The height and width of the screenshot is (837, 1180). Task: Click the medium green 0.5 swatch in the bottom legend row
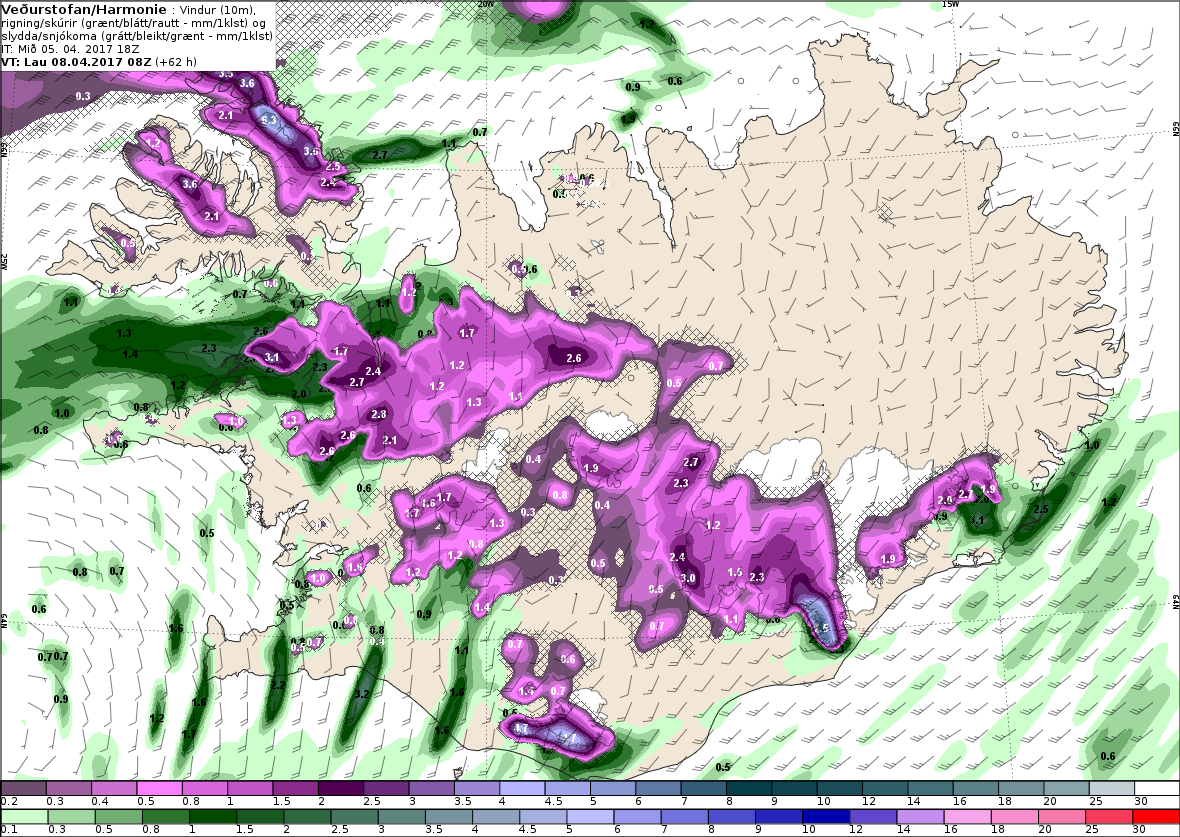[119, 817]
